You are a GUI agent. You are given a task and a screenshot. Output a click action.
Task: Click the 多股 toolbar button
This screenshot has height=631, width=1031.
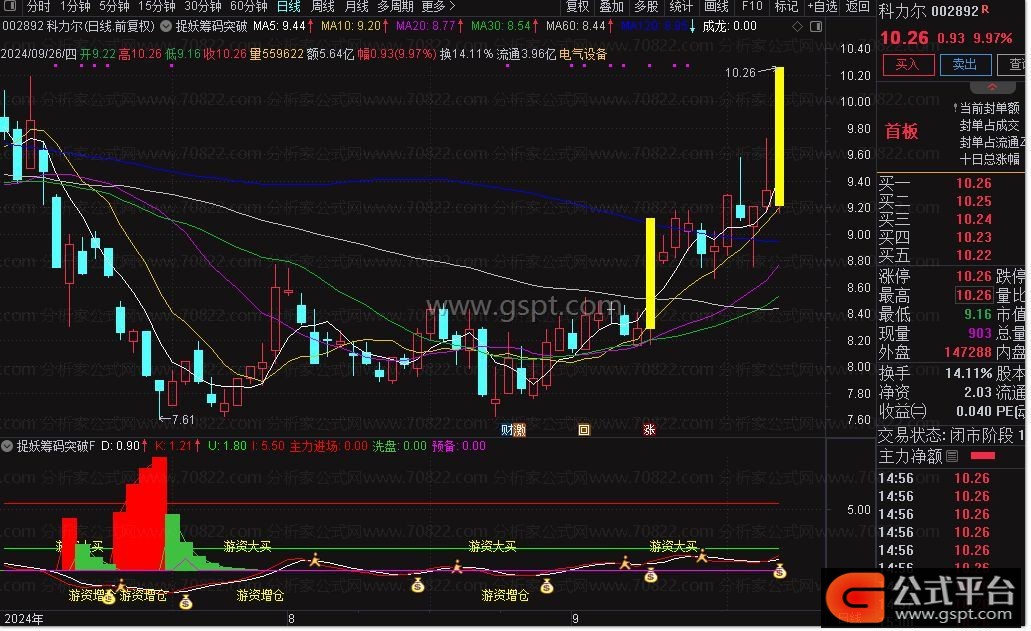[646, 7]
